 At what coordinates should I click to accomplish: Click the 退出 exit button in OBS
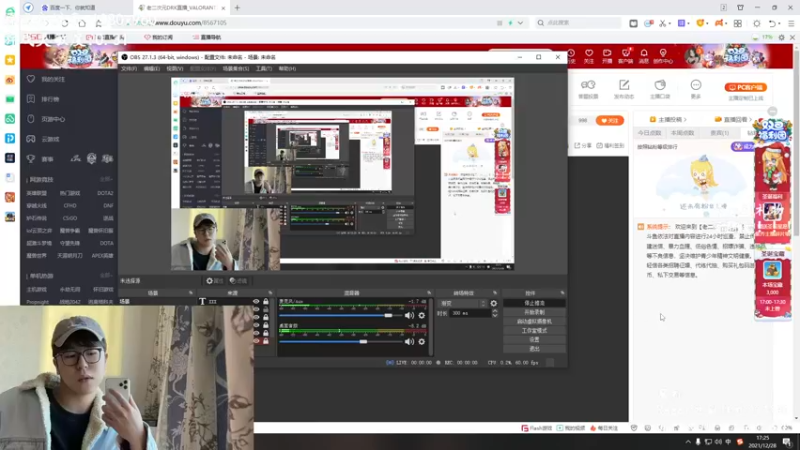coord(534,348)
